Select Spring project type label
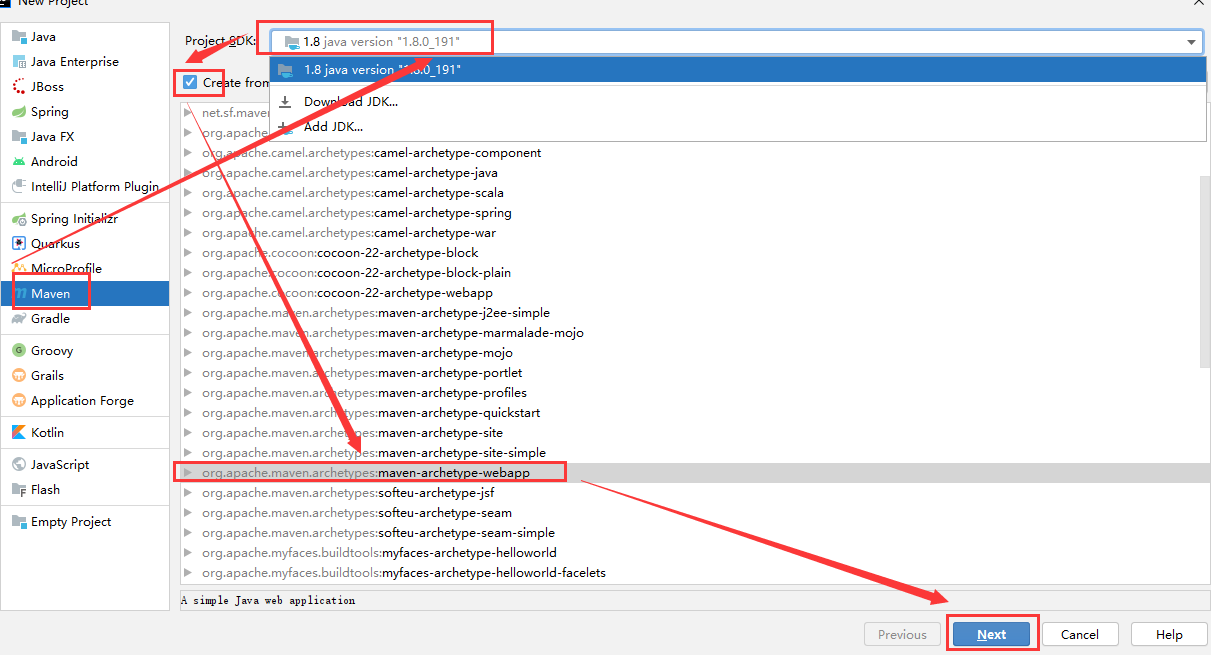 pyautogui.click(x=50, y=112)
